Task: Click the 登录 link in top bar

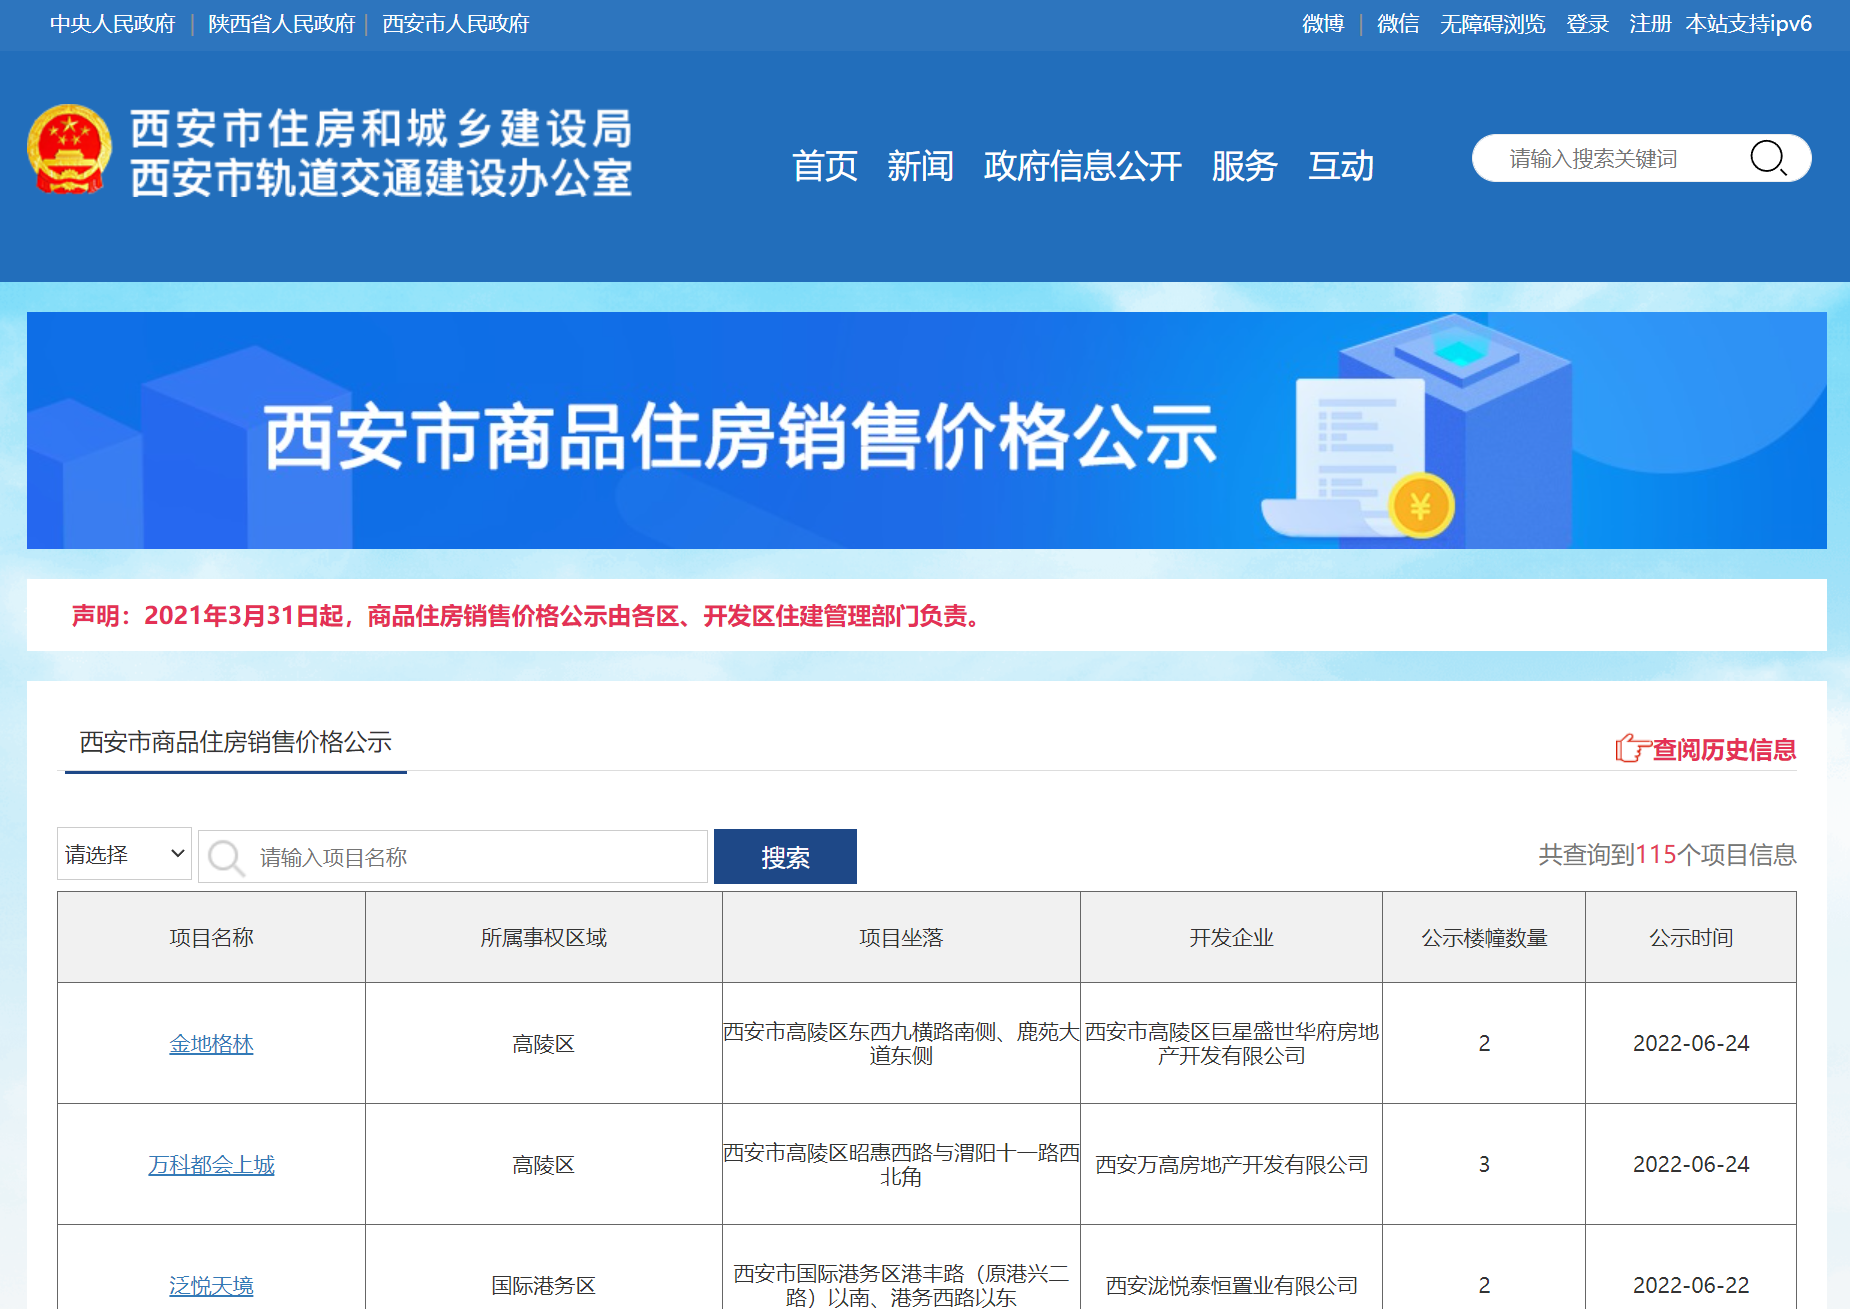Action: [1587, 24]
